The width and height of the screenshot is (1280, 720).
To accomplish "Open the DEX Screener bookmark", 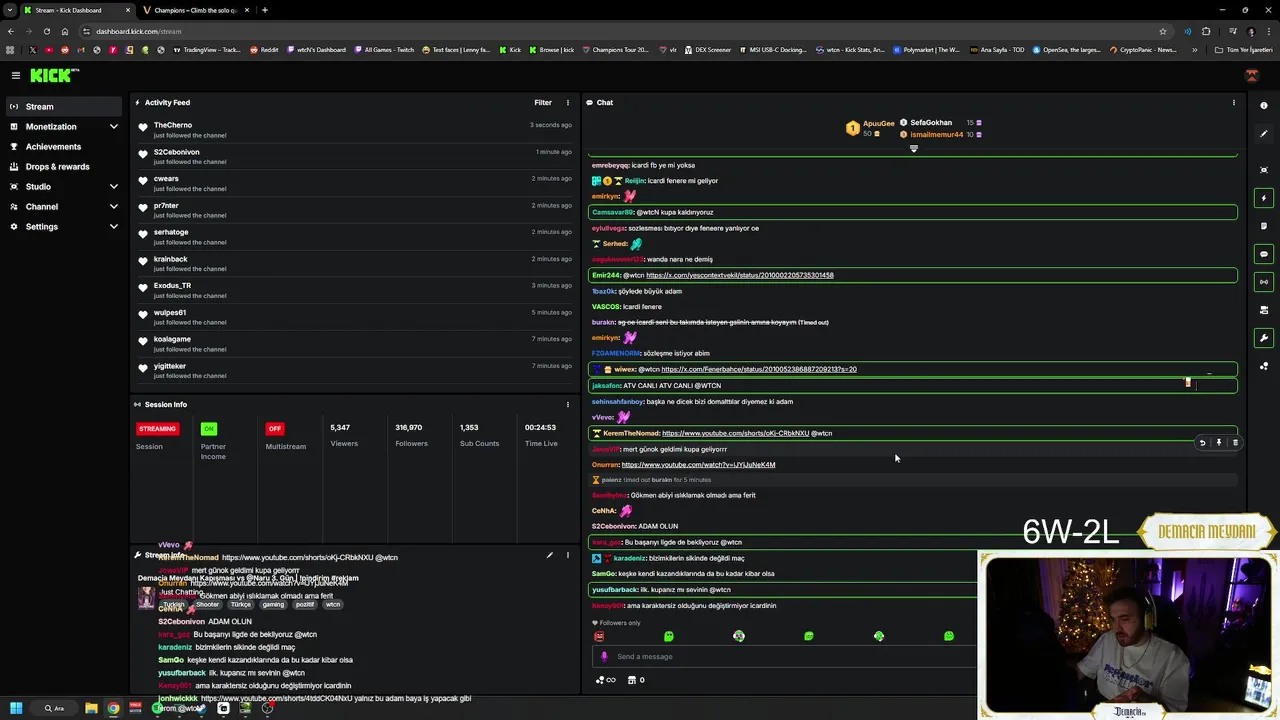I will (707, 50).
